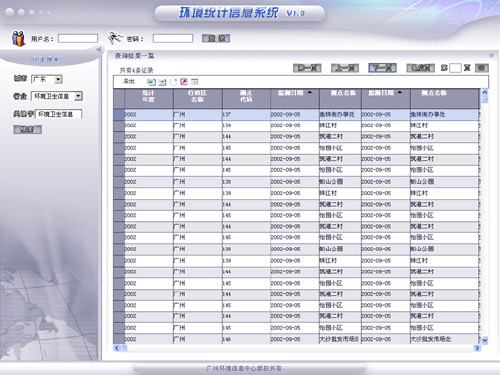Click the colorful users icon beside 用户名
This screenshot has height=375, width=500.
(x=19, y=38)
